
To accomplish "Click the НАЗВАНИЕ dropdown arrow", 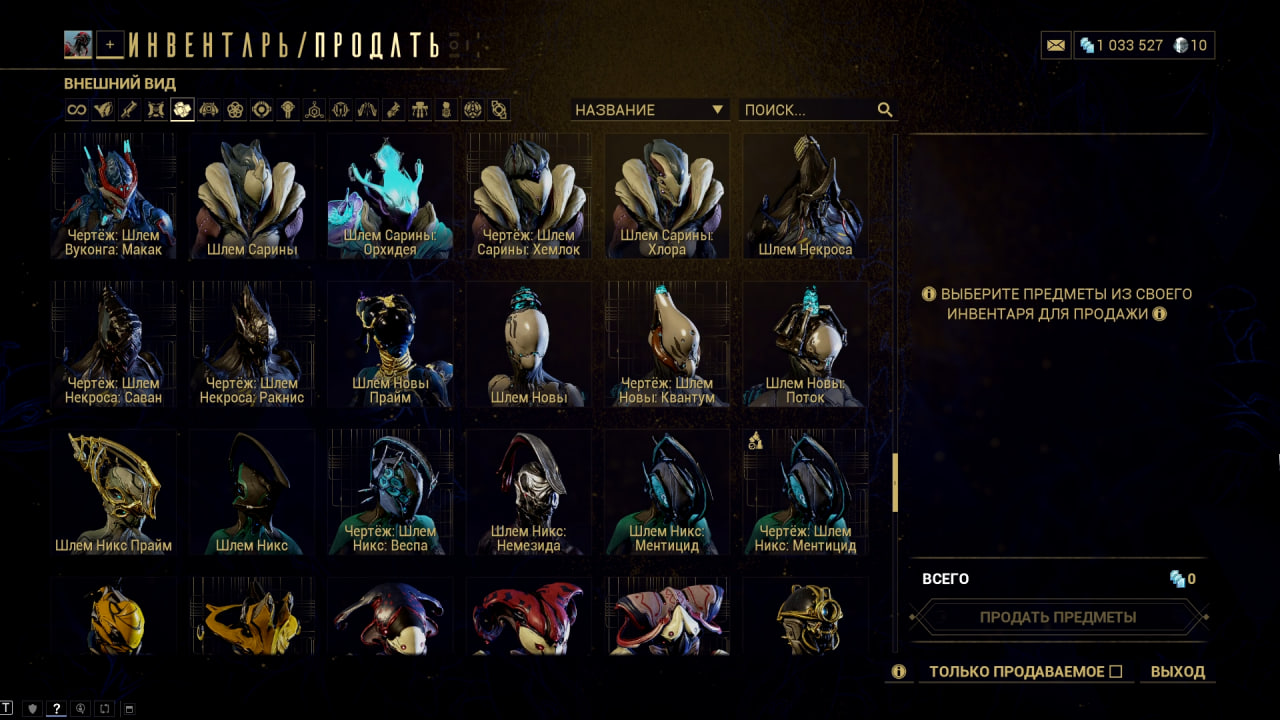I will pyautogui.click(x=717, y=110).
